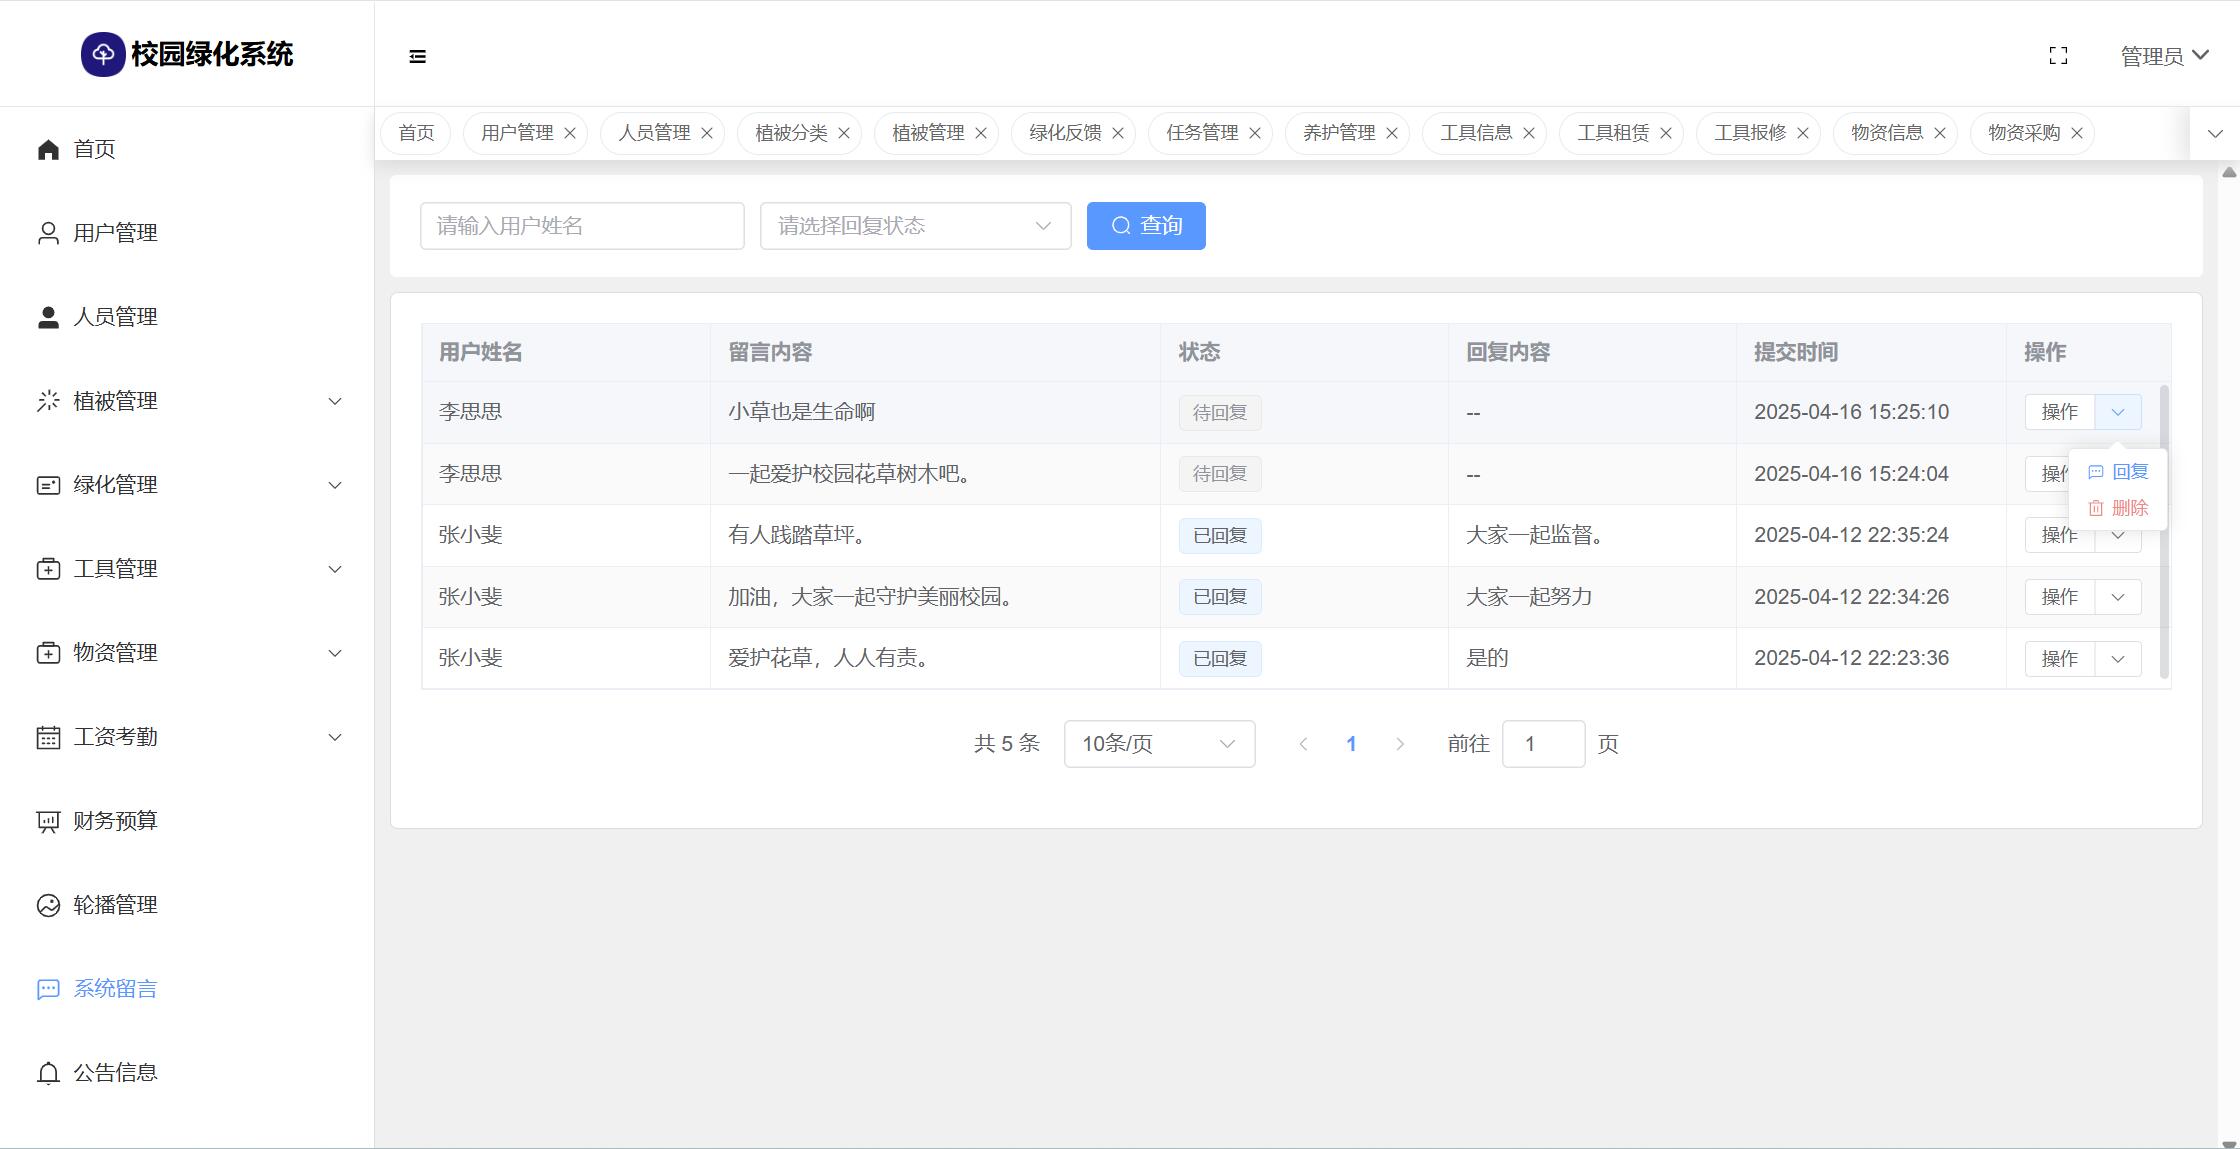This screenshot has width=2240, height=1149.
Task: Open 财务预算 in the sidebar
Action: [x=114, y=821]
